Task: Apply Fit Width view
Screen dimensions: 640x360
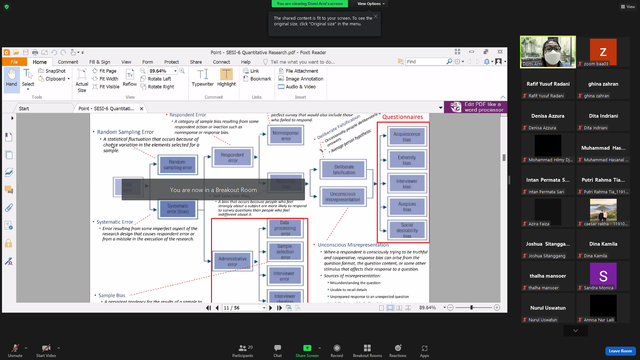Action: click(105, 79)
